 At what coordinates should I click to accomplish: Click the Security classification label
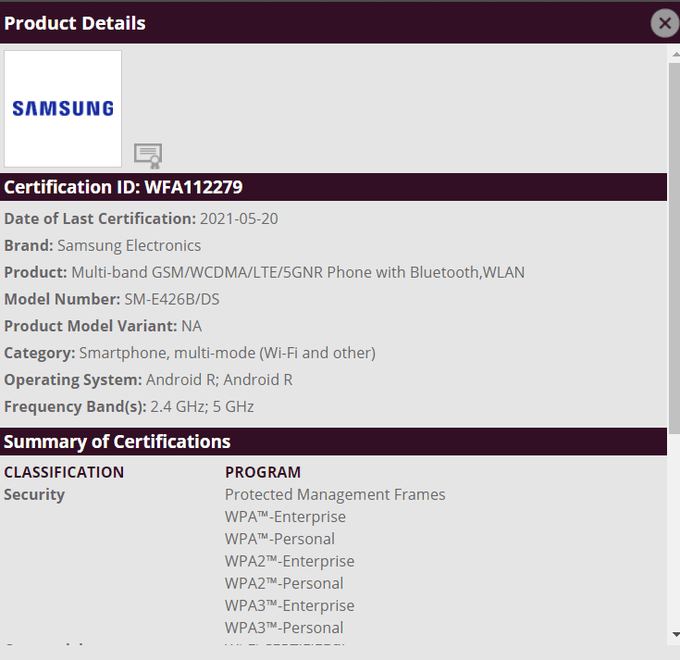pos(34,495)
